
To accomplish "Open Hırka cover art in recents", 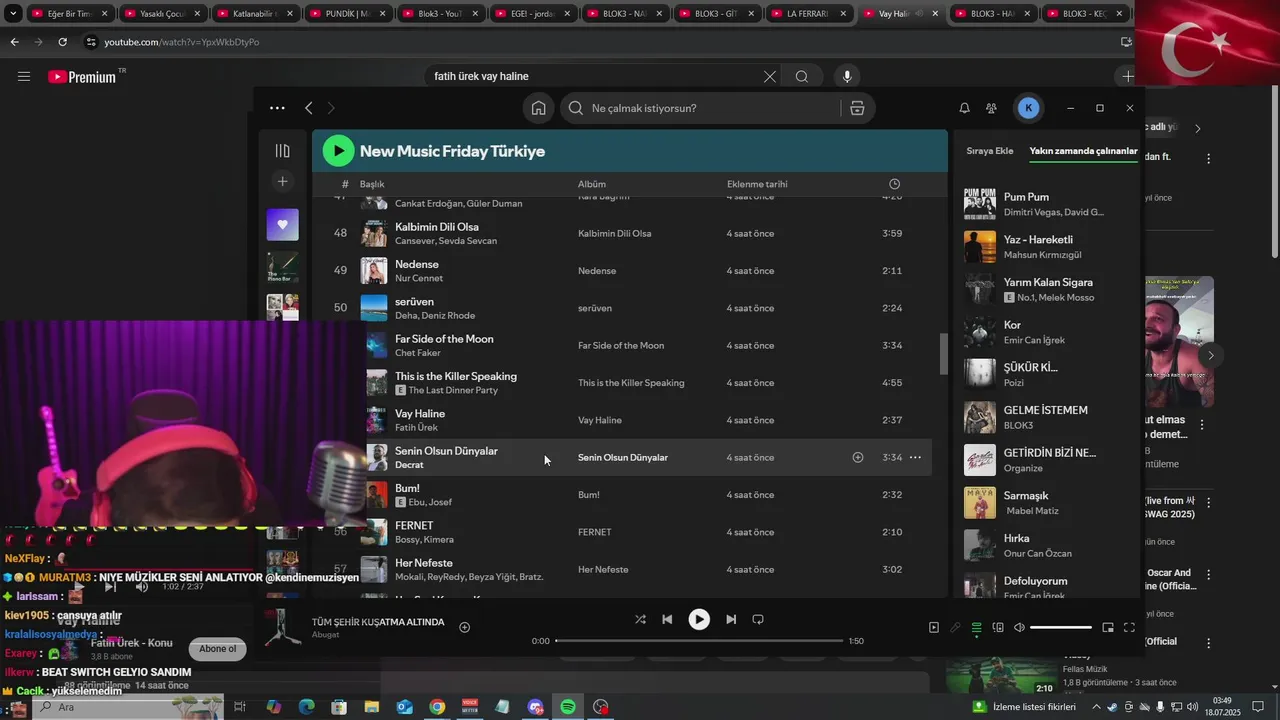I will click(980, 545).
